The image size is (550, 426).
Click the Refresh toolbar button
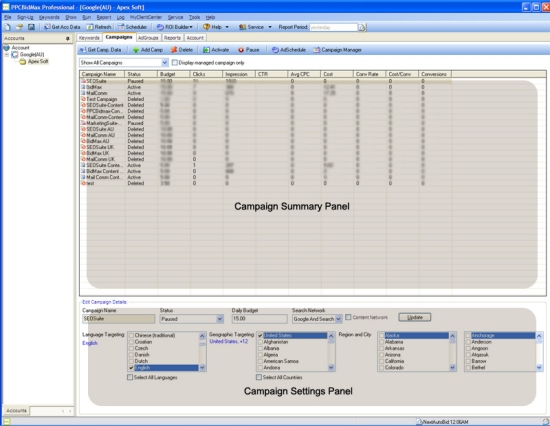99,27
